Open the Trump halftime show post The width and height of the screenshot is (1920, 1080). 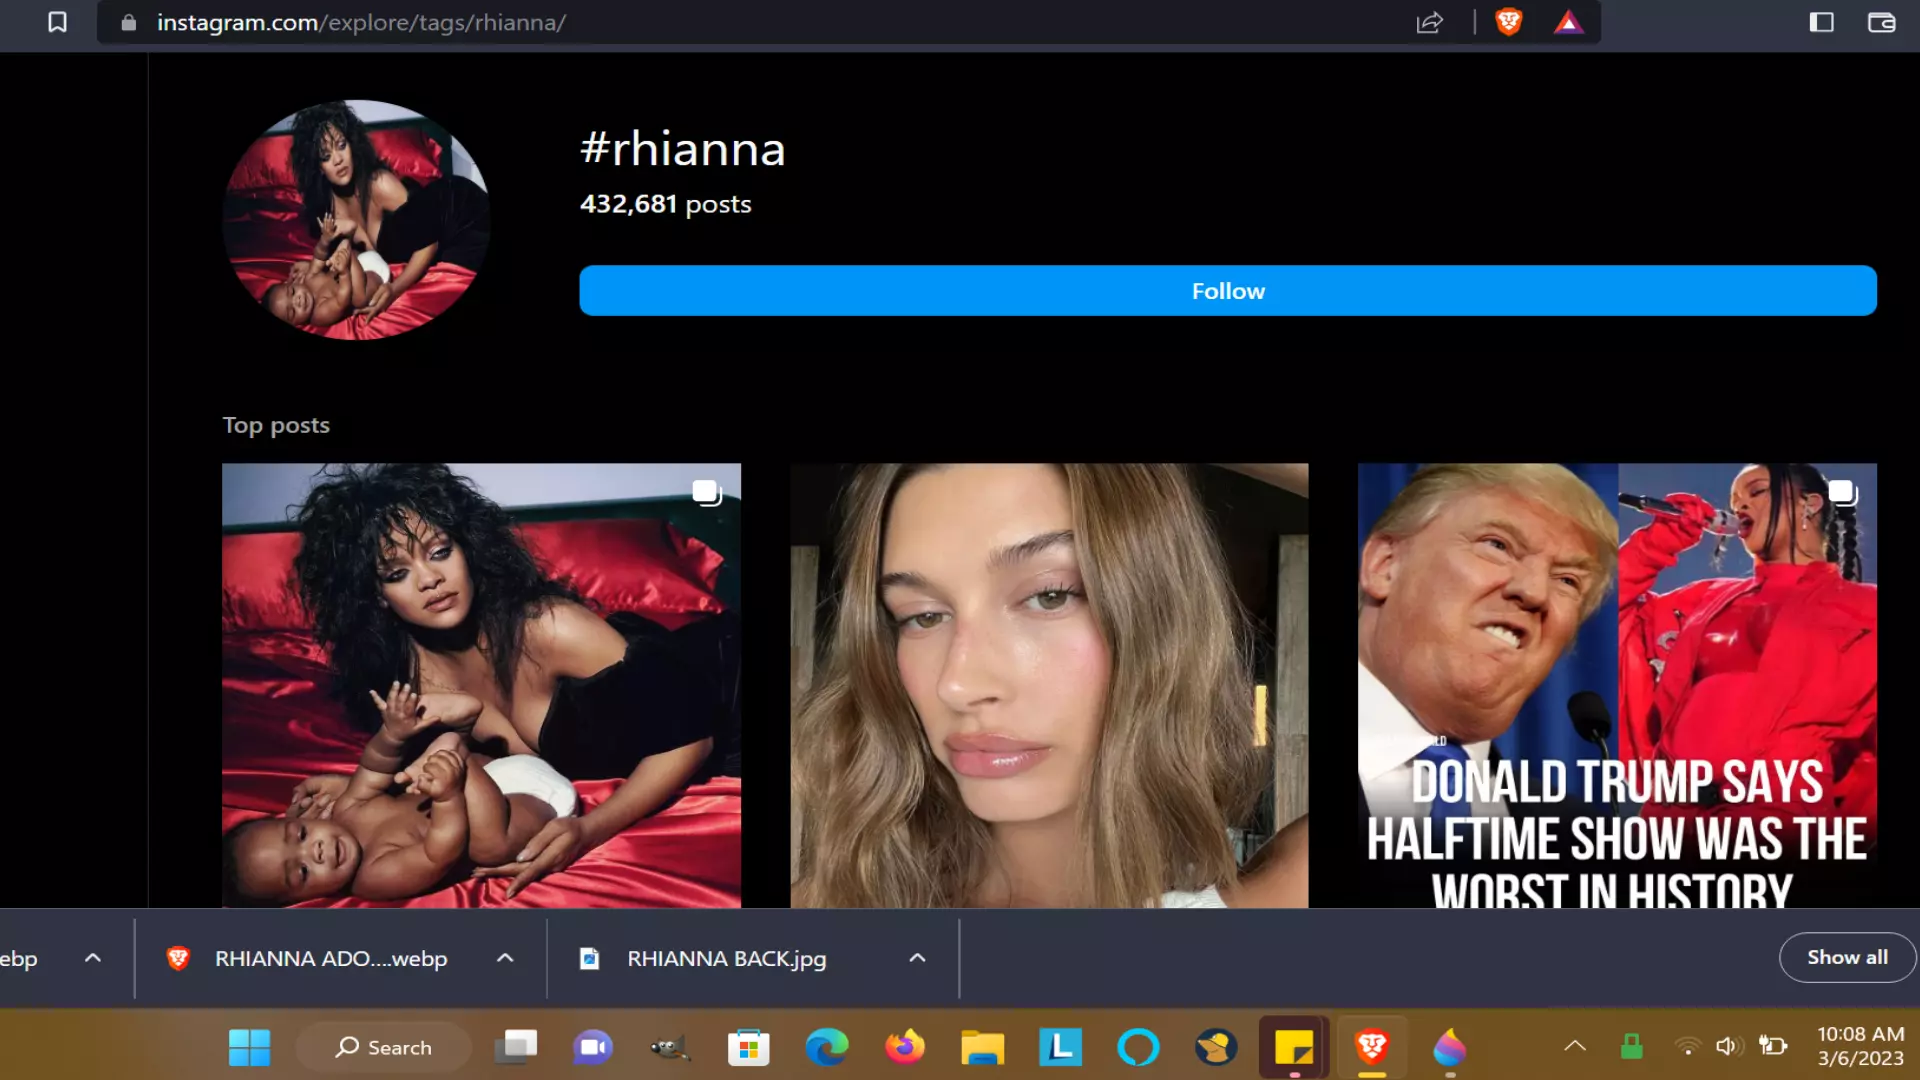[x=1616, y=685]
